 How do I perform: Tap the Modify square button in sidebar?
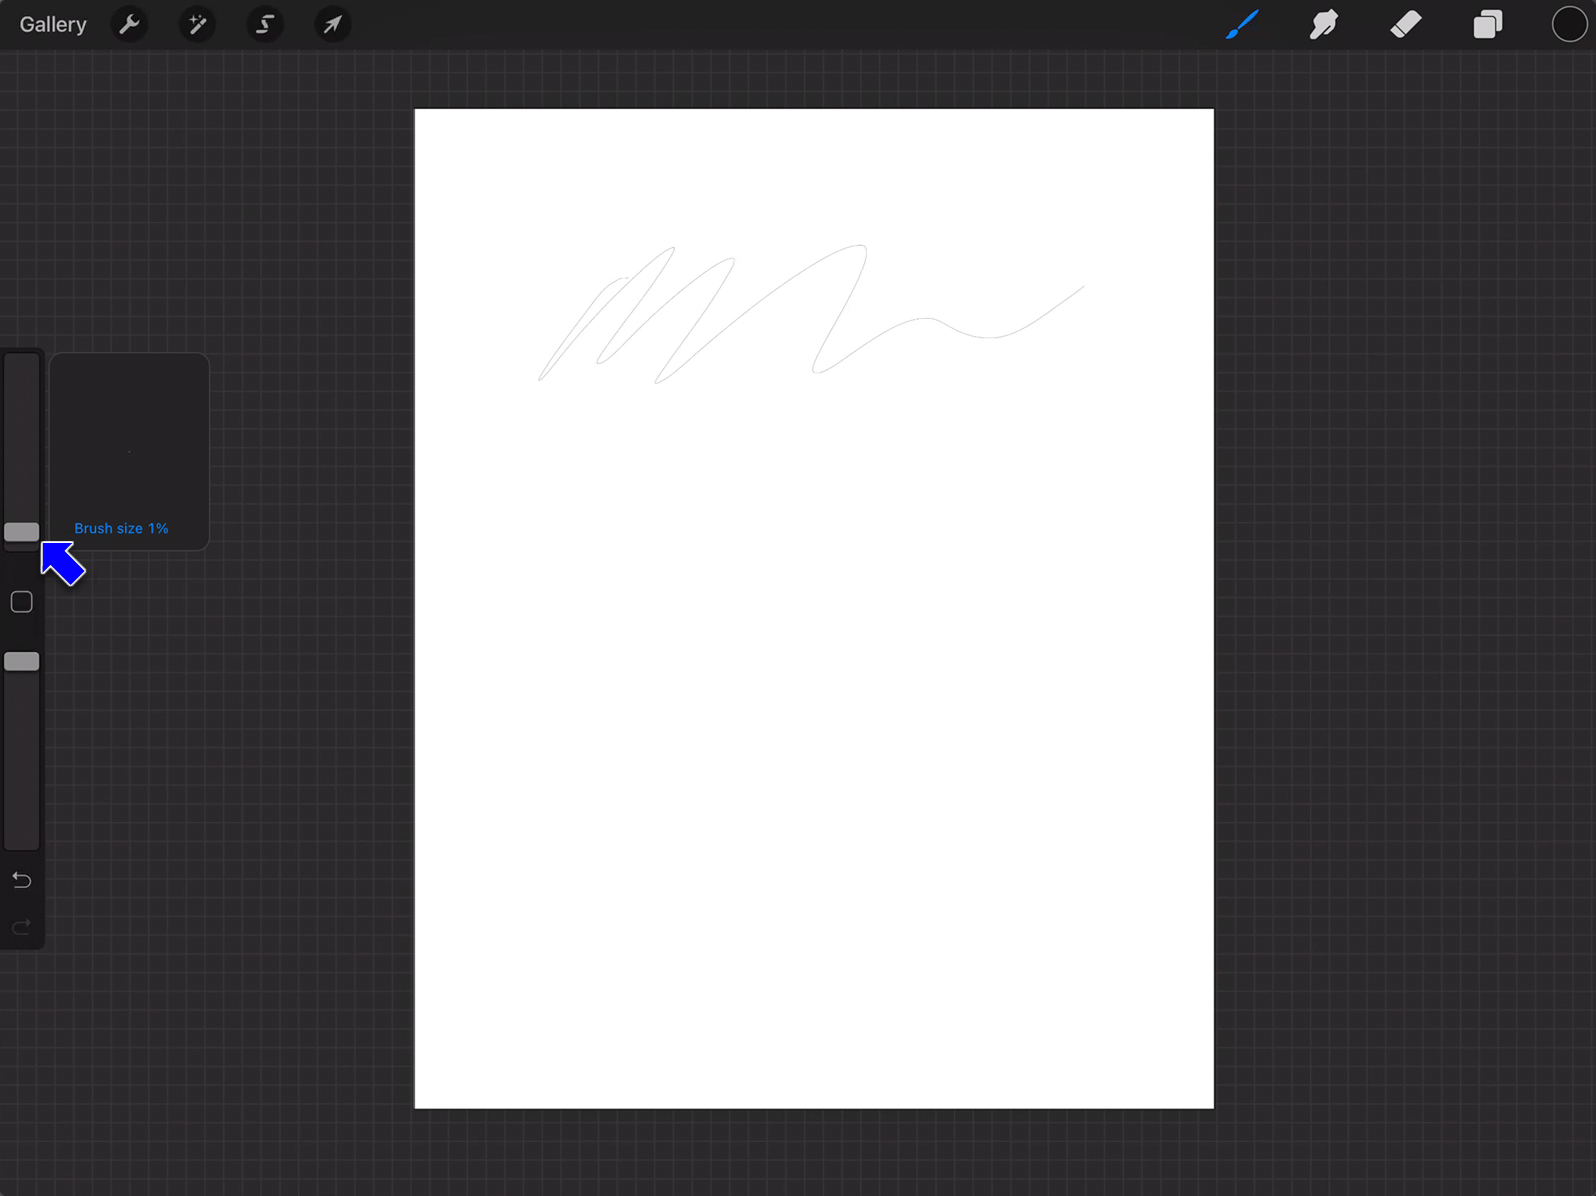click(x=22, y=602)
